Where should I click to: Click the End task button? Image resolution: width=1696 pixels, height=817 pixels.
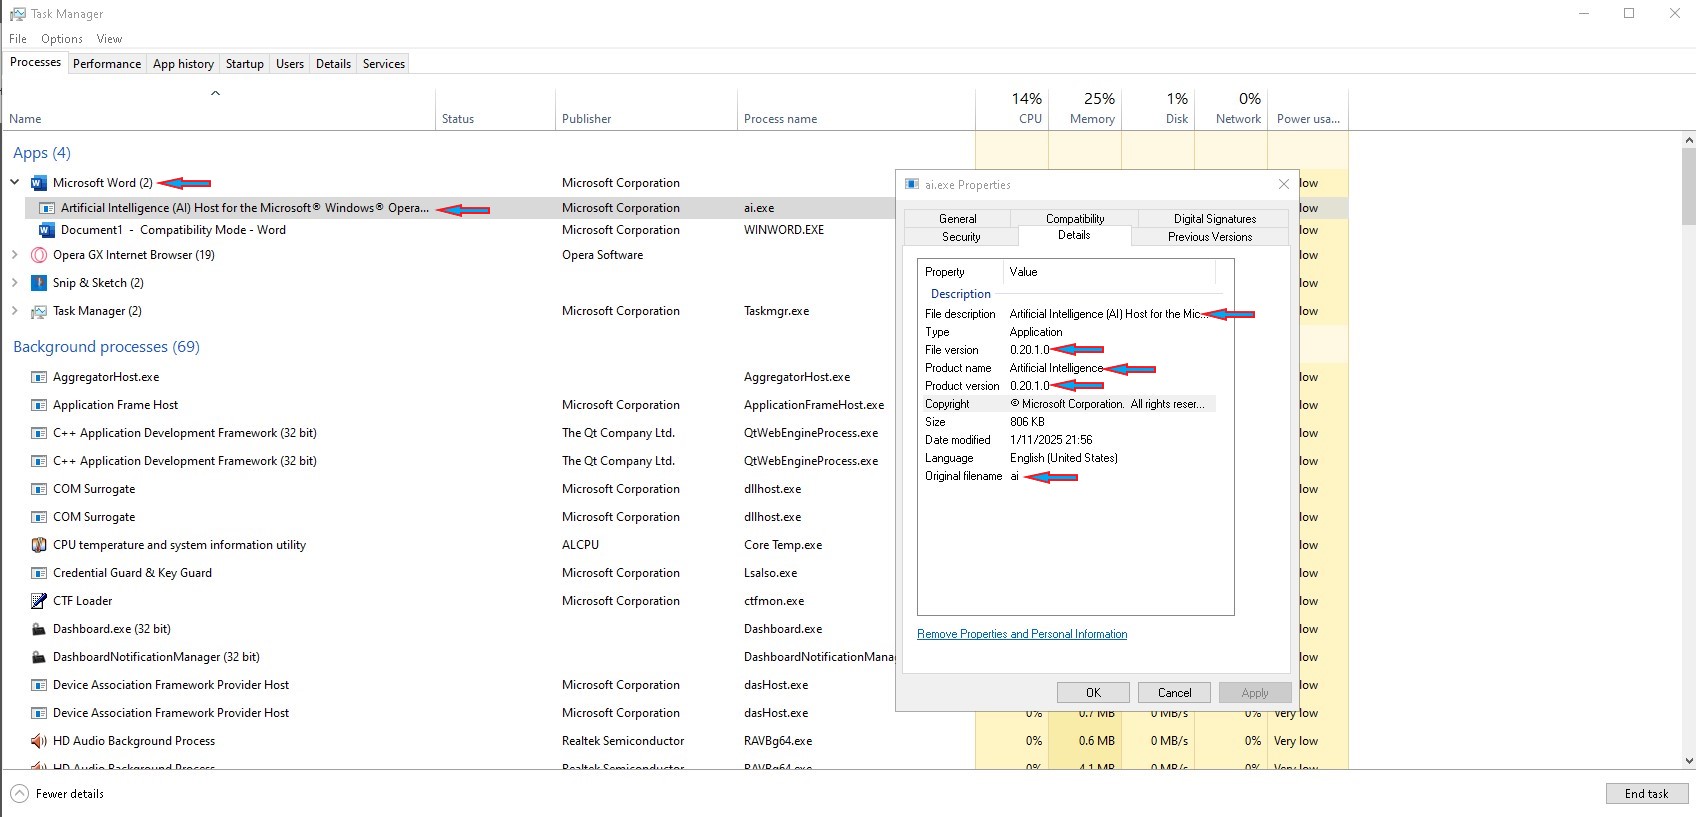(x=1646, y=794)
